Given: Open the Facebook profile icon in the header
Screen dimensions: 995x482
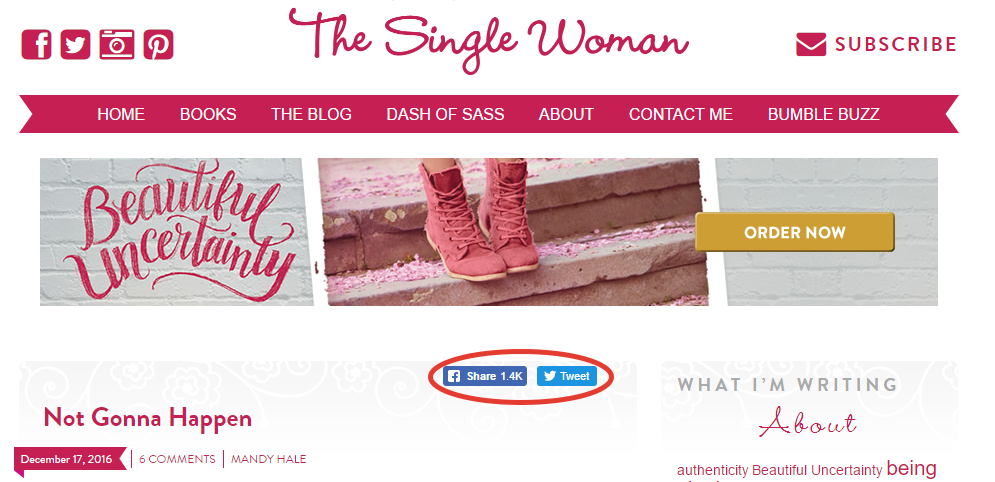Looking at the screenshot, I should coord(36,44).
